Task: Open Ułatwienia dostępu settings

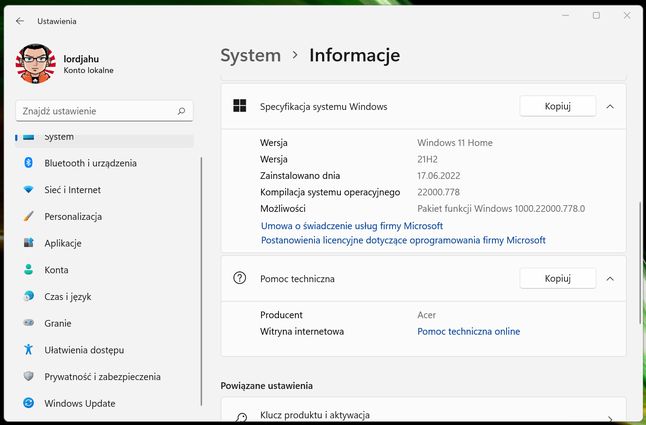Action: (x=104, y=350)
